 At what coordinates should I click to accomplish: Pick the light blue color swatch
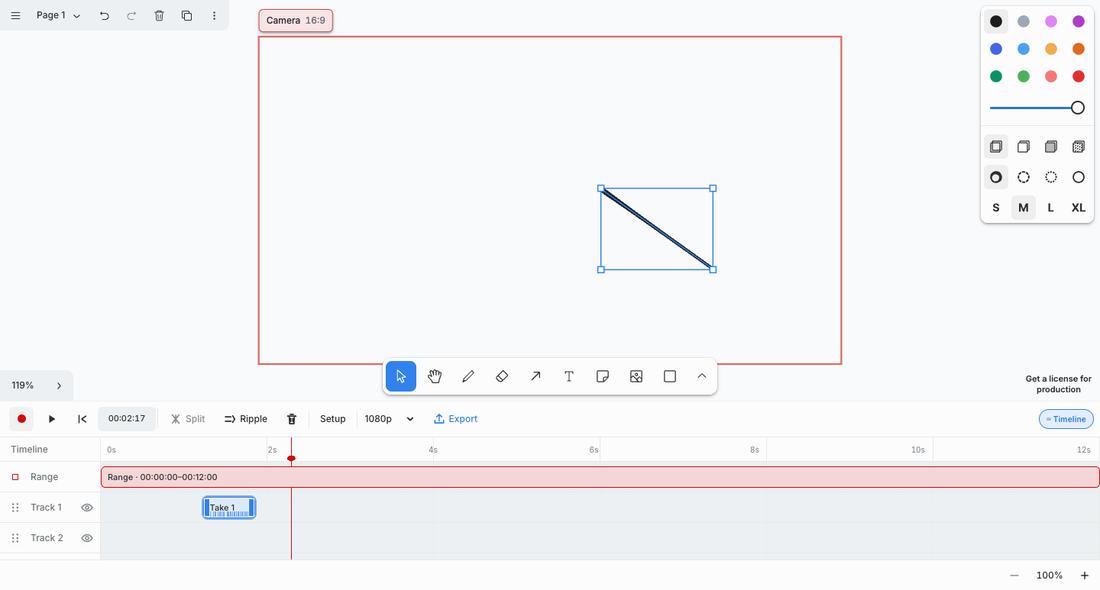[1024, 48]
